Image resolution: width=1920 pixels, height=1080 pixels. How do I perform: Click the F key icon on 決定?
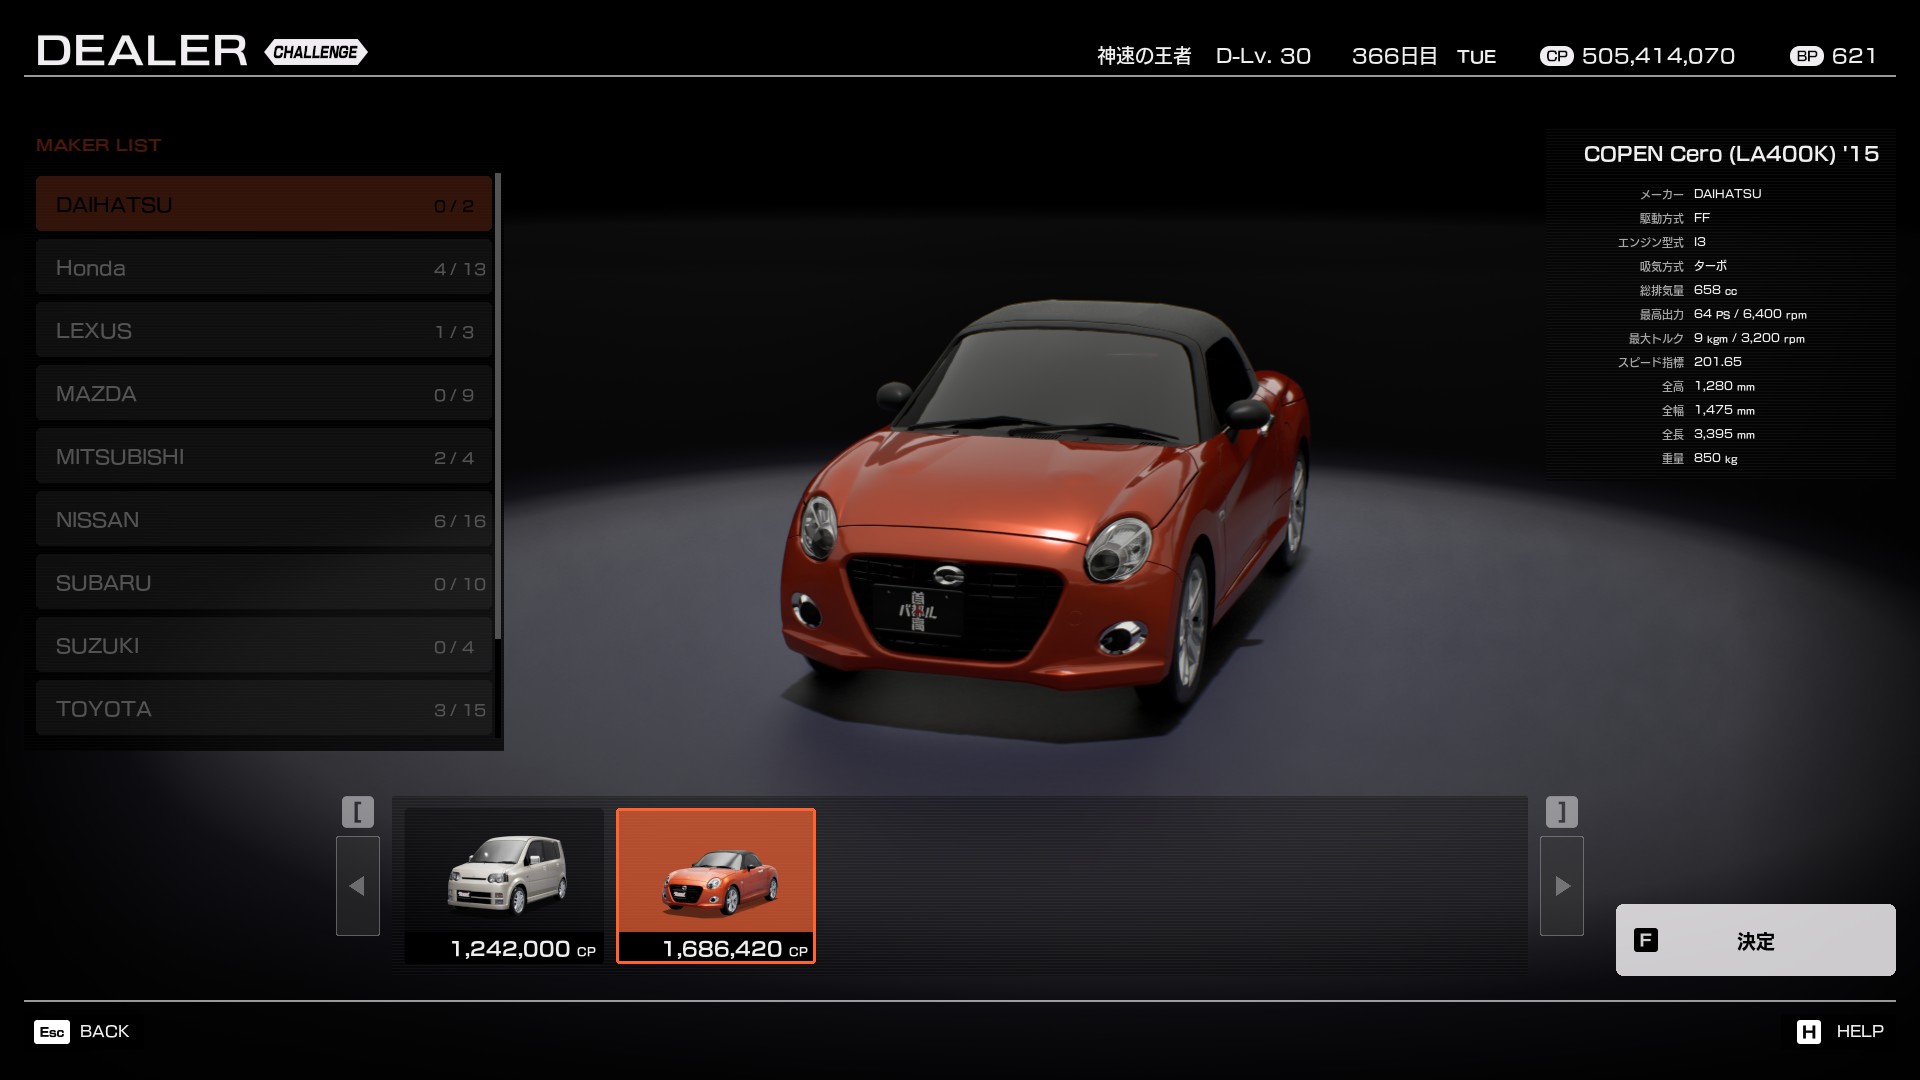[1645, 940]
